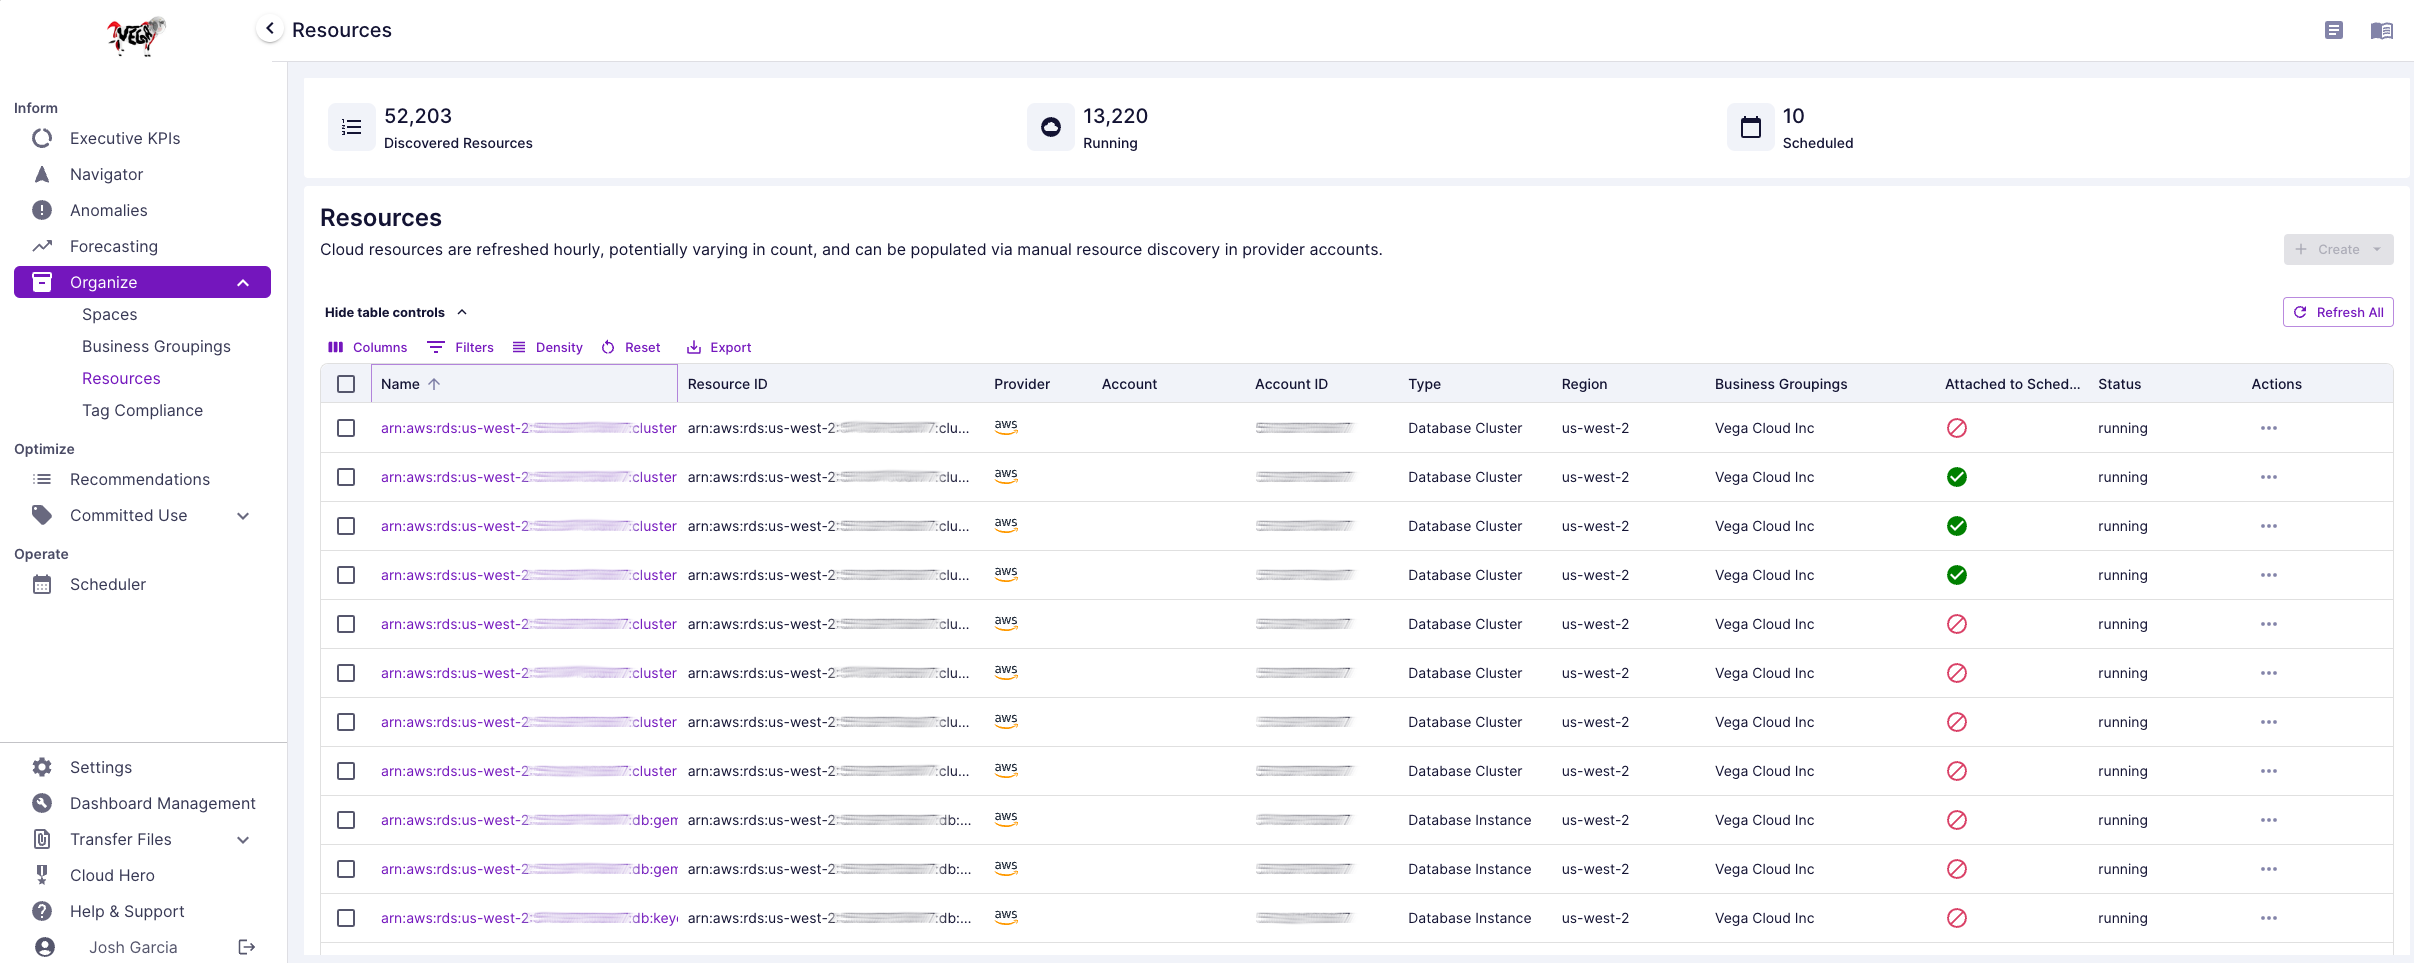Click the Anomalies alert icon
This screenshot has width=2414, height=963.
(42, 210)
